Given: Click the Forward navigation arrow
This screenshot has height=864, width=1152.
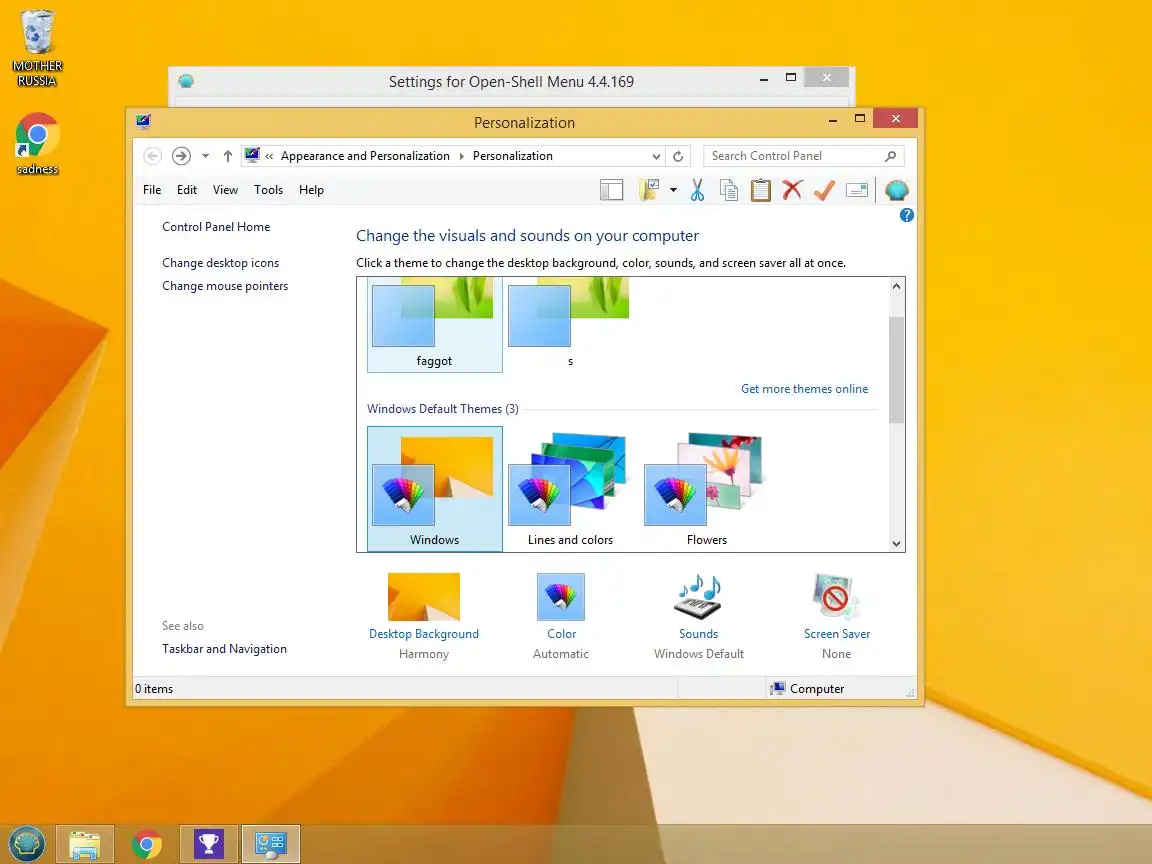Looking at the screenshot, I should click(181, 156).
